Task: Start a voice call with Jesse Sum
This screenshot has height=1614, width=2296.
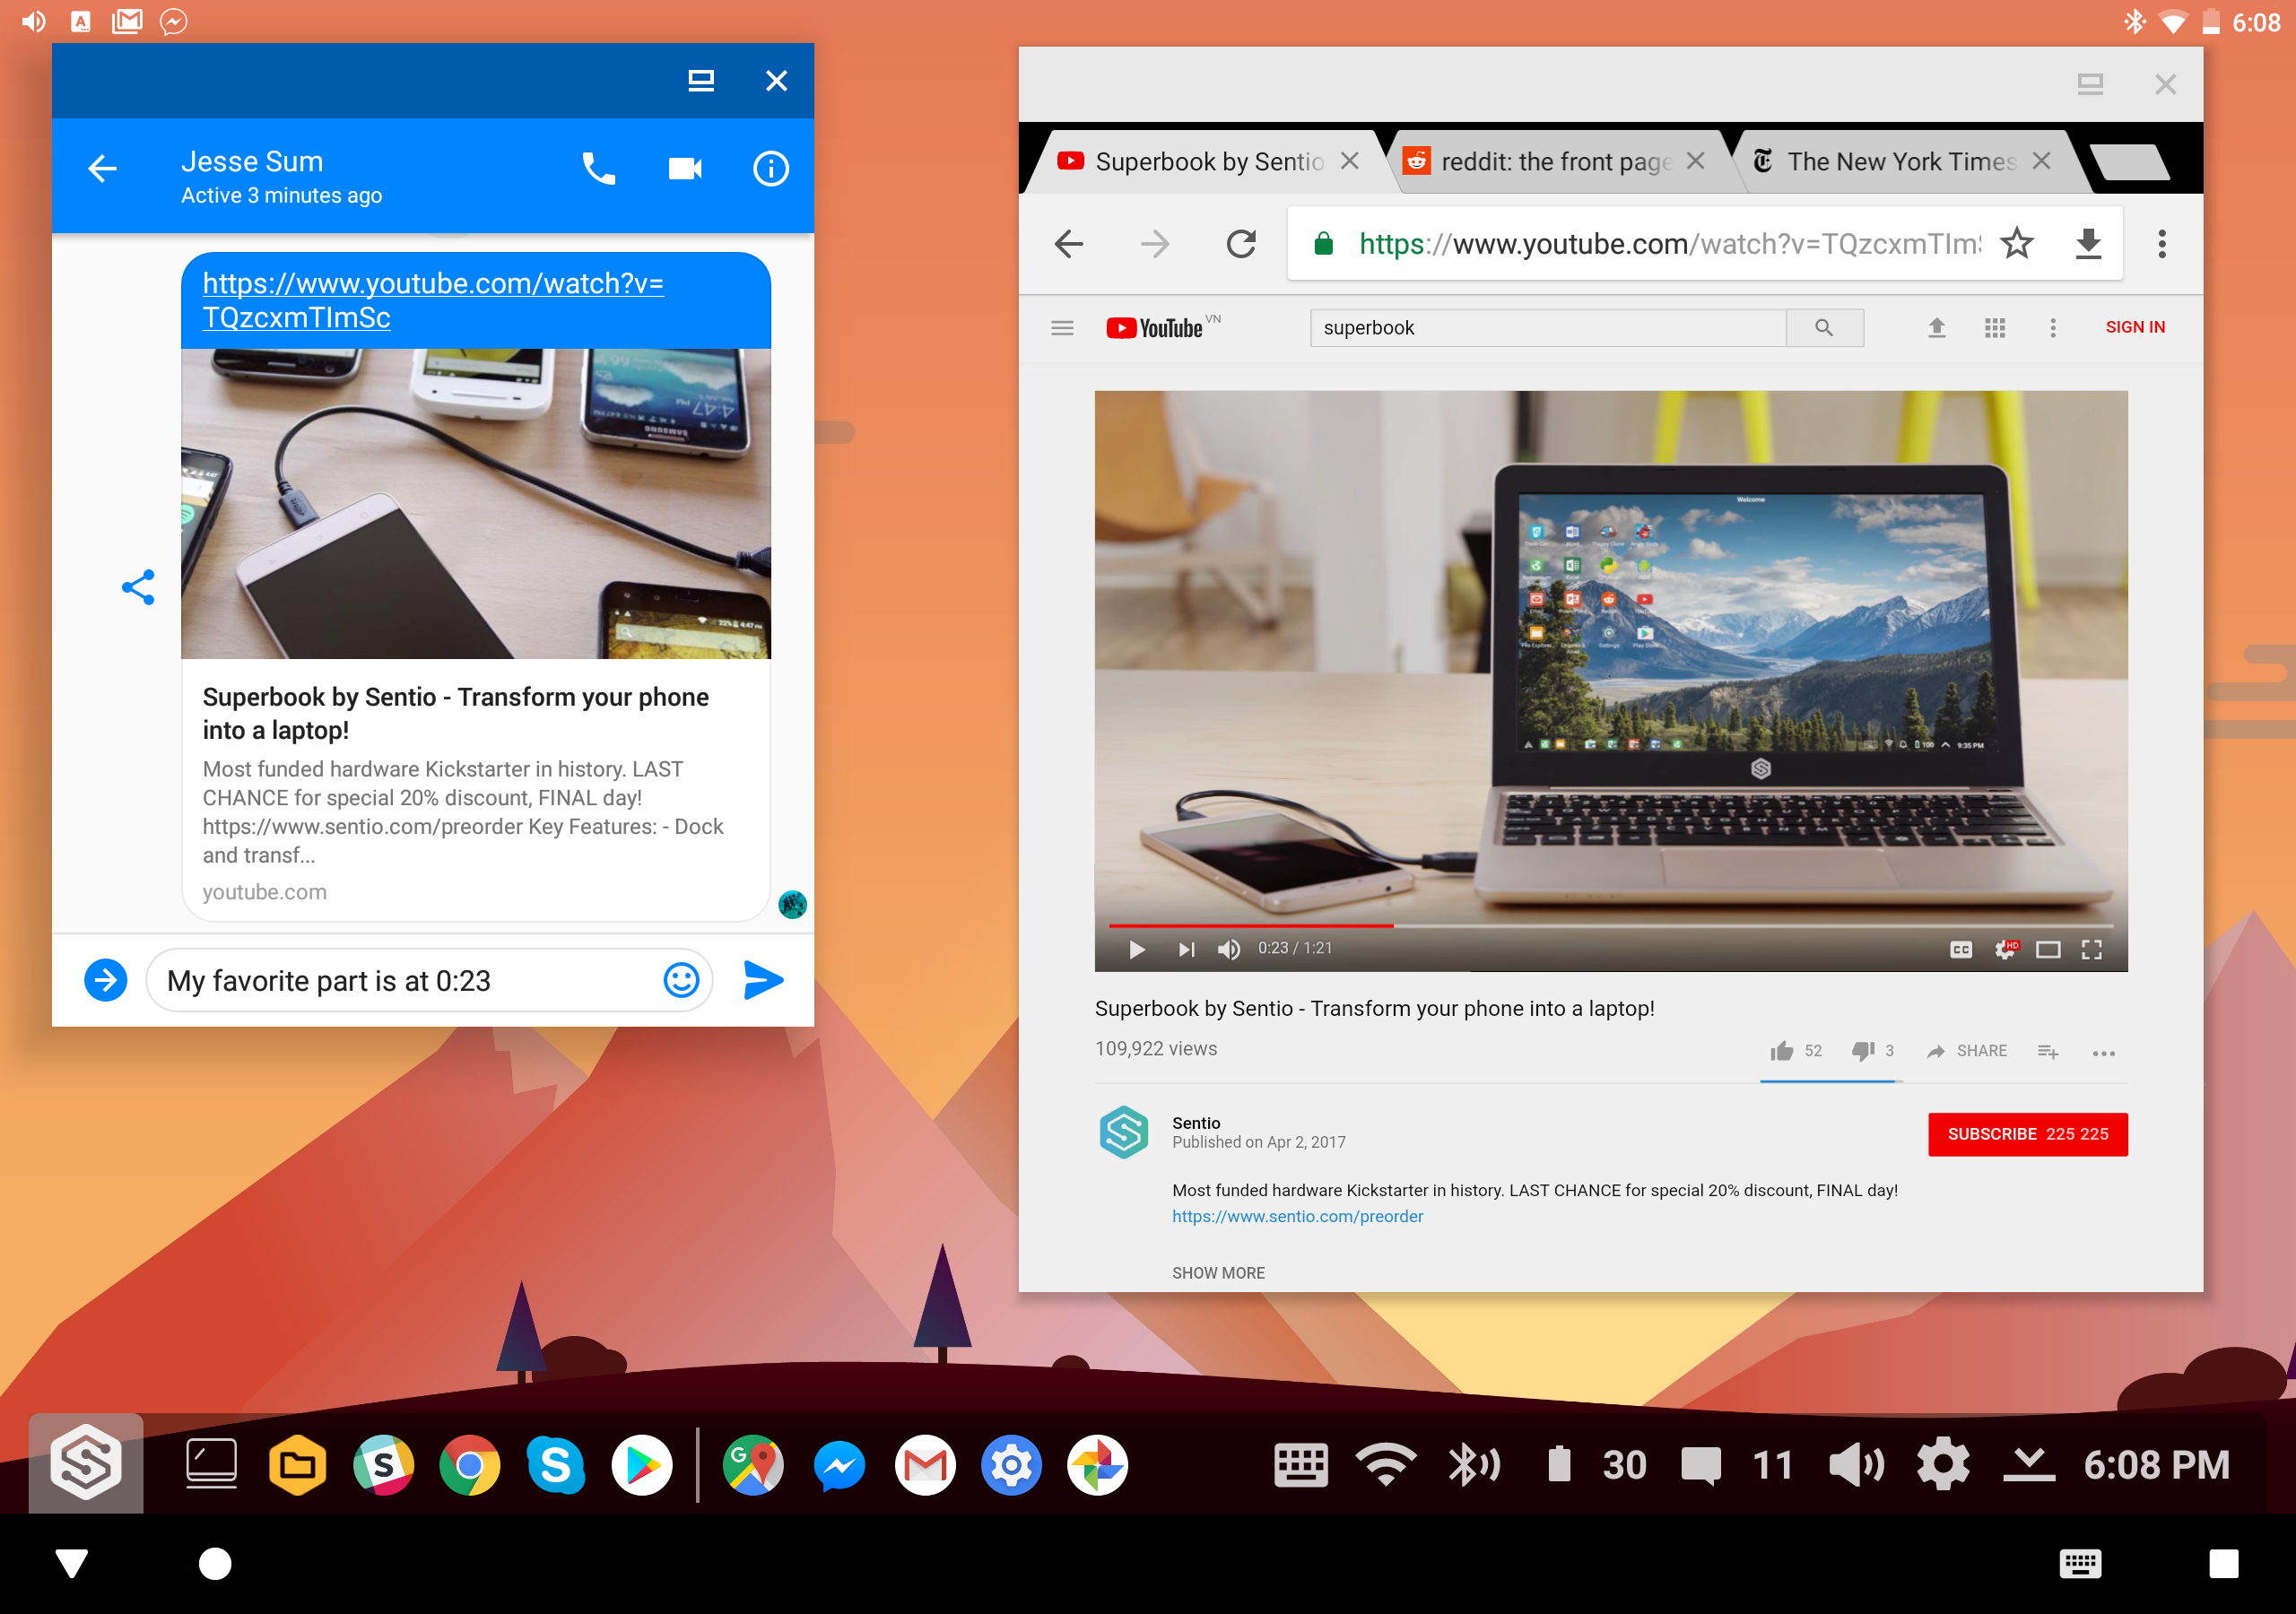Action: [598, 169]
